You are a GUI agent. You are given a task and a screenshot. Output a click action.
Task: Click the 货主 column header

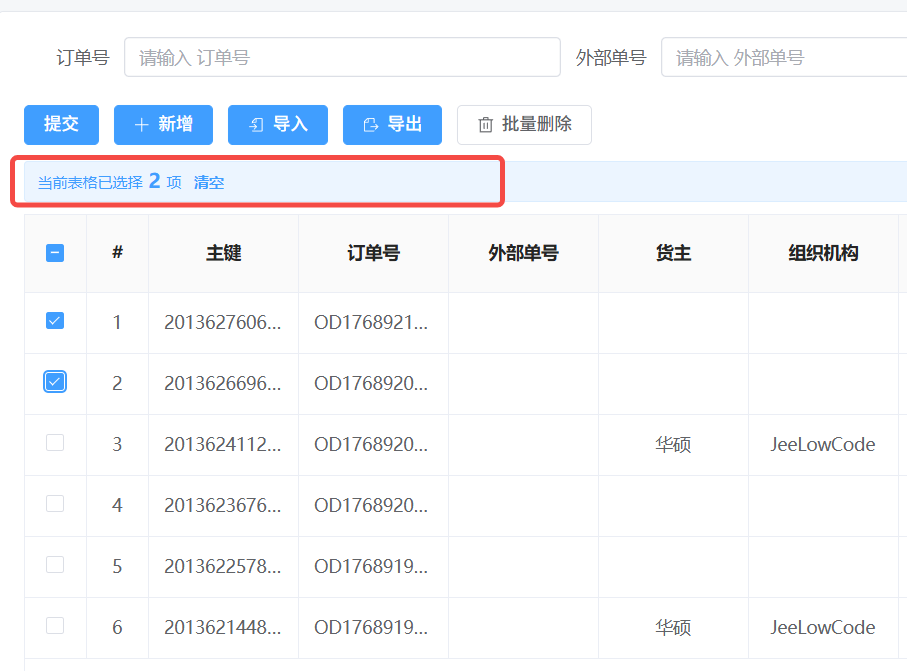[x=673, y=254]
